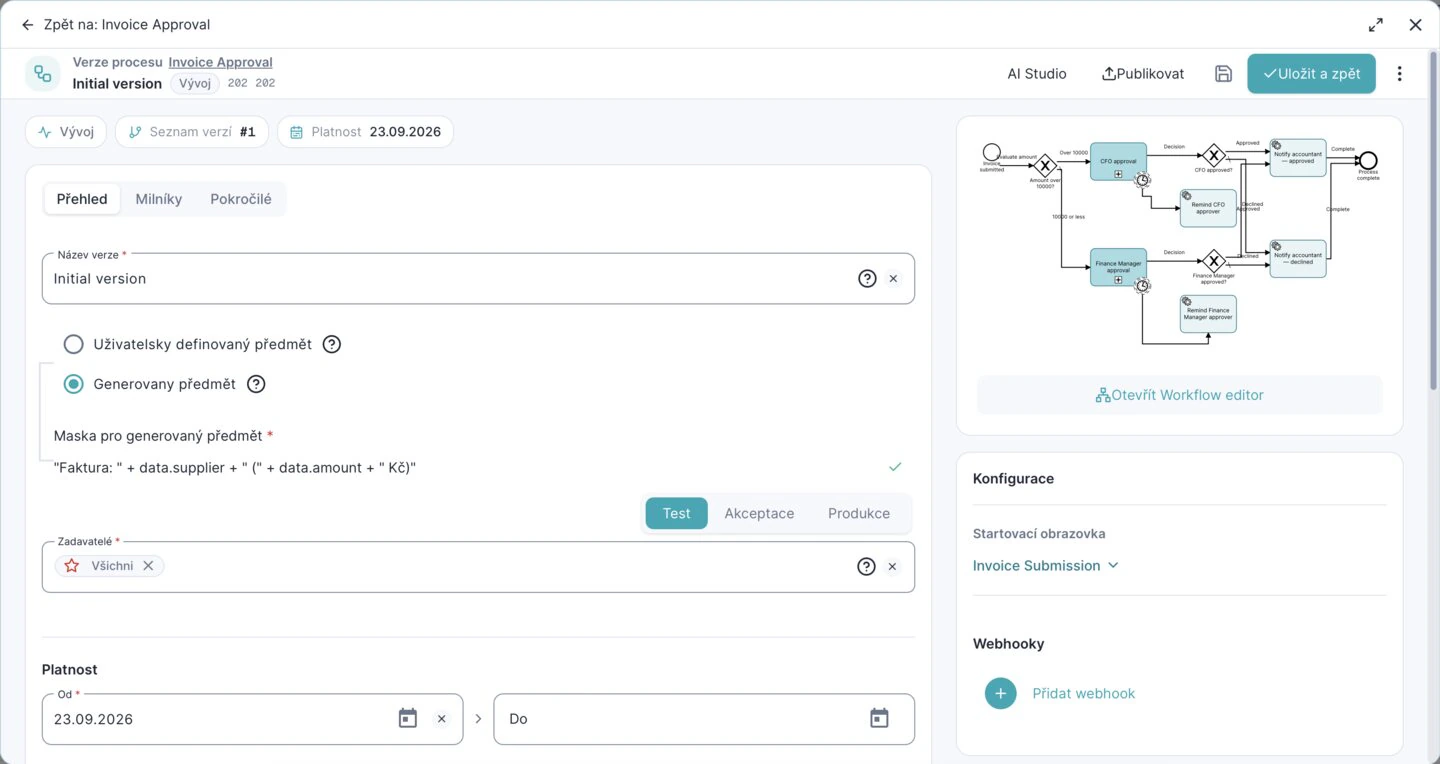The height and width of the screenshot is (764, 1440).
Task: Expand the Invoice Submission start screen dropdown
Action: [x=1046, y=566]
